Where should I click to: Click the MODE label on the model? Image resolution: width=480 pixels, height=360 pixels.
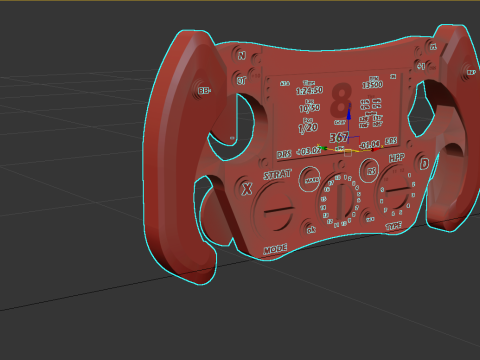pyautogui.click(x=275, y=250)
